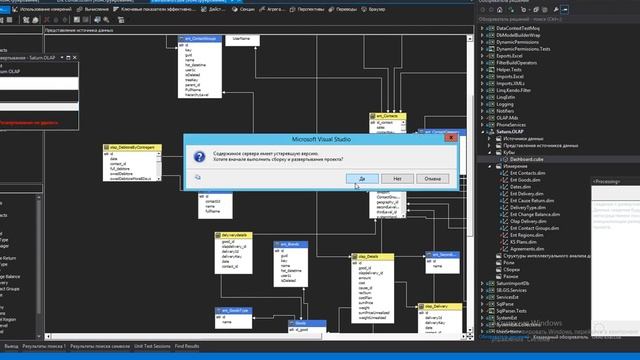
Task: Click the Collapse All icon in Solution Explorer
Action: tap(536, 9)
